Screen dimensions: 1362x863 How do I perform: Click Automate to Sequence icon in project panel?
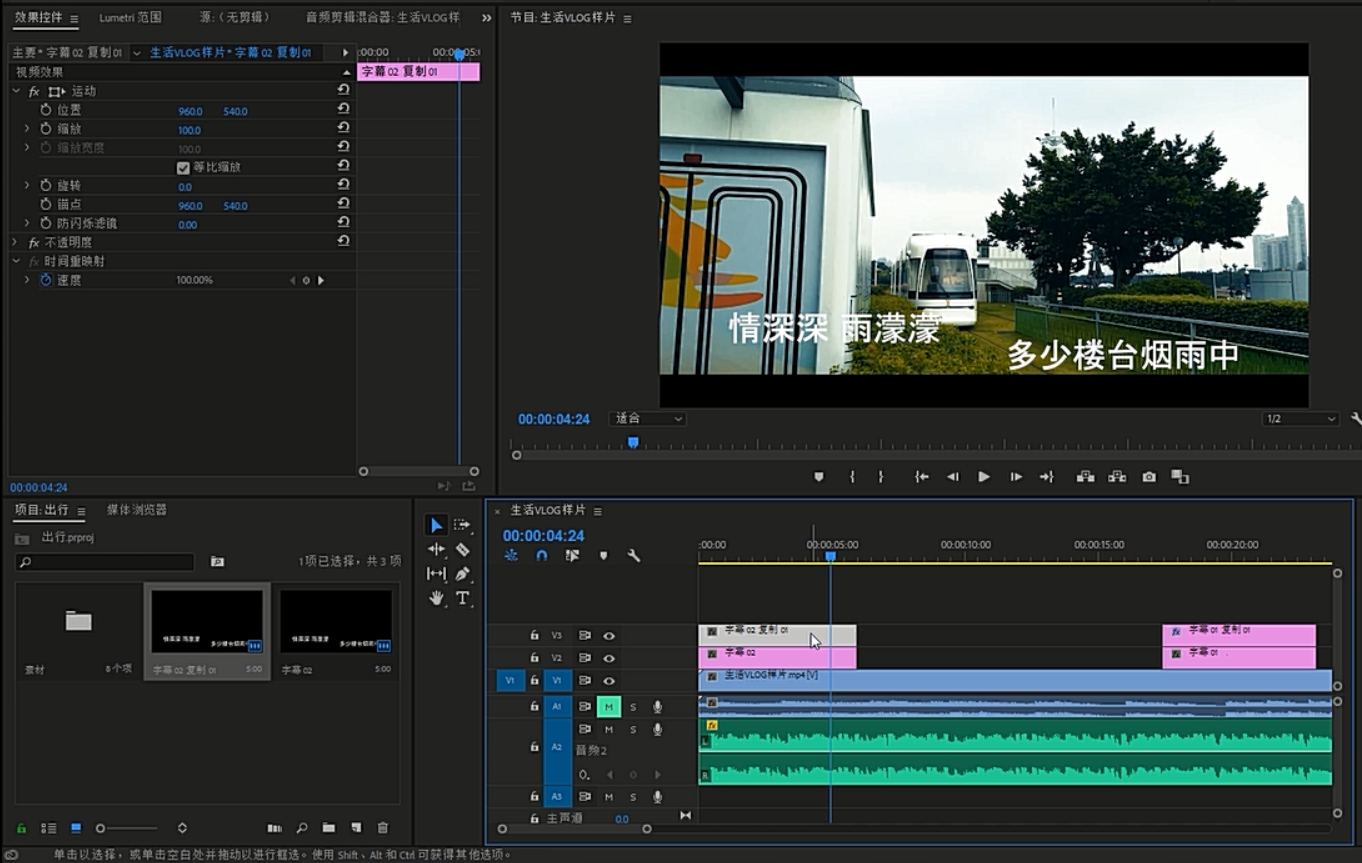[274, 828]
